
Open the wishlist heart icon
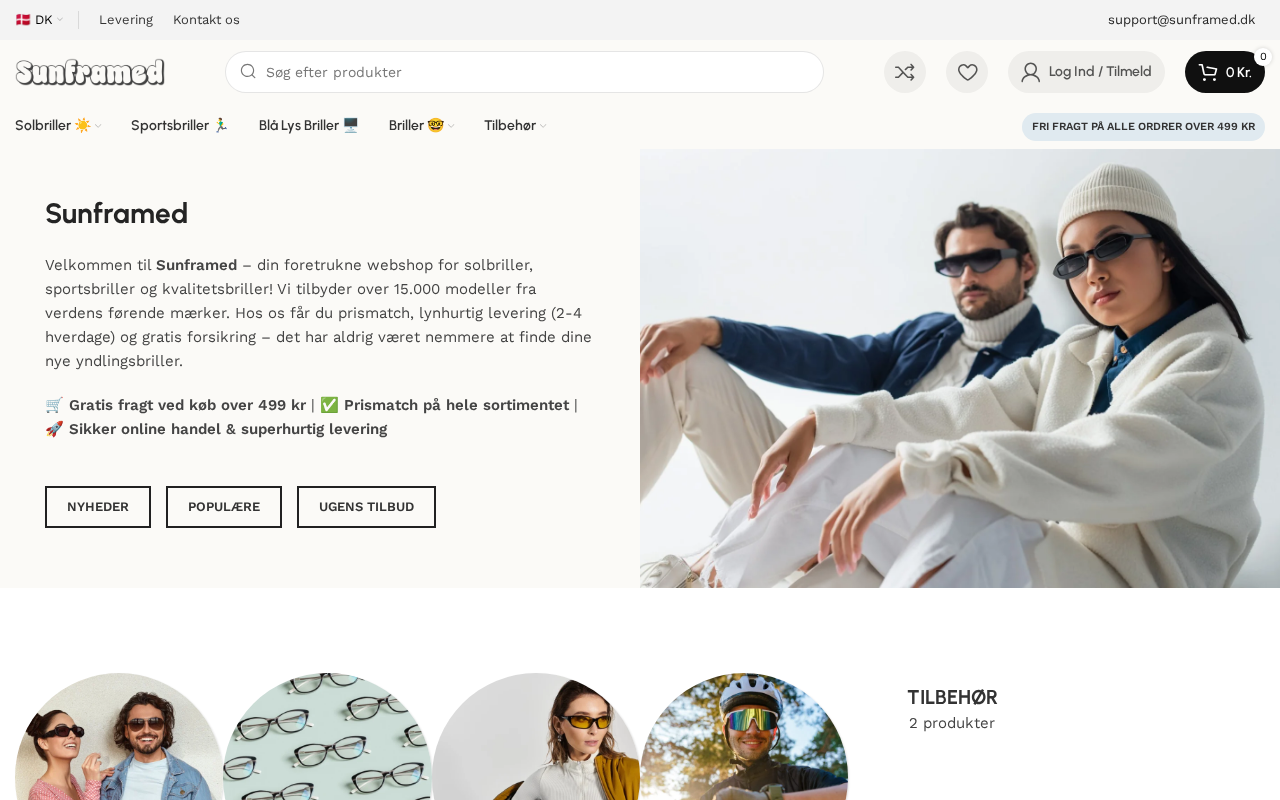967,72
